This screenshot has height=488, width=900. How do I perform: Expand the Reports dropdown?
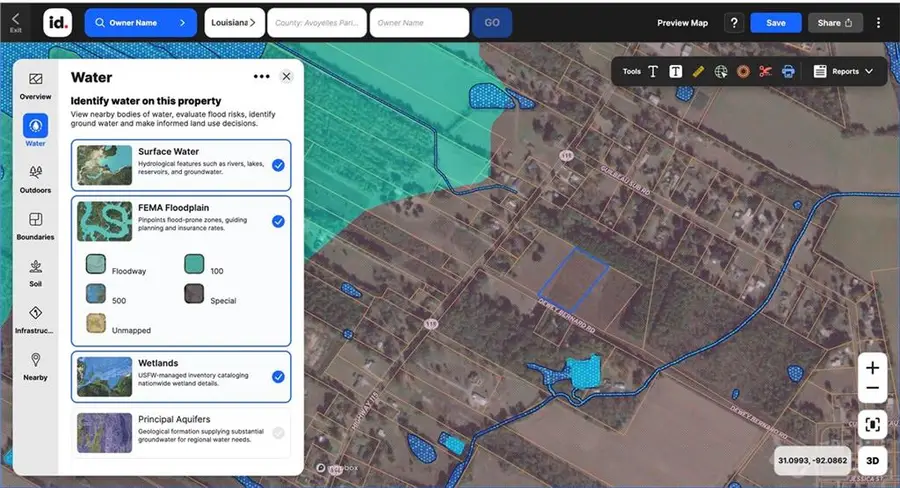(845, 71)
